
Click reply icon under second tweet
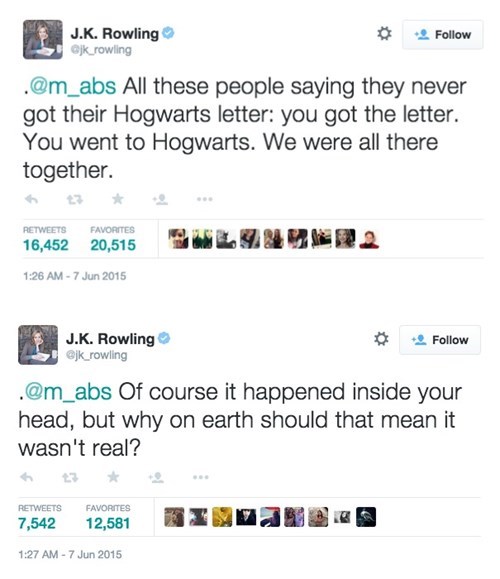coord(27,477)
